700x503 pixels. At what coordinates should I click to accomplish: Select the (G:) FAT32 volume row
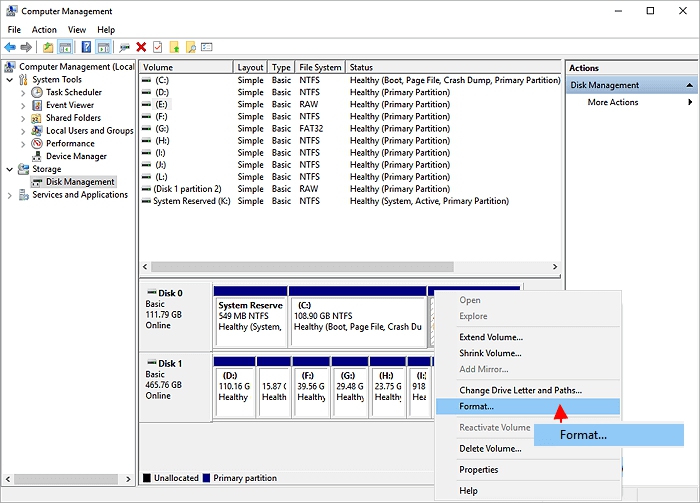(x=160, y=129)
